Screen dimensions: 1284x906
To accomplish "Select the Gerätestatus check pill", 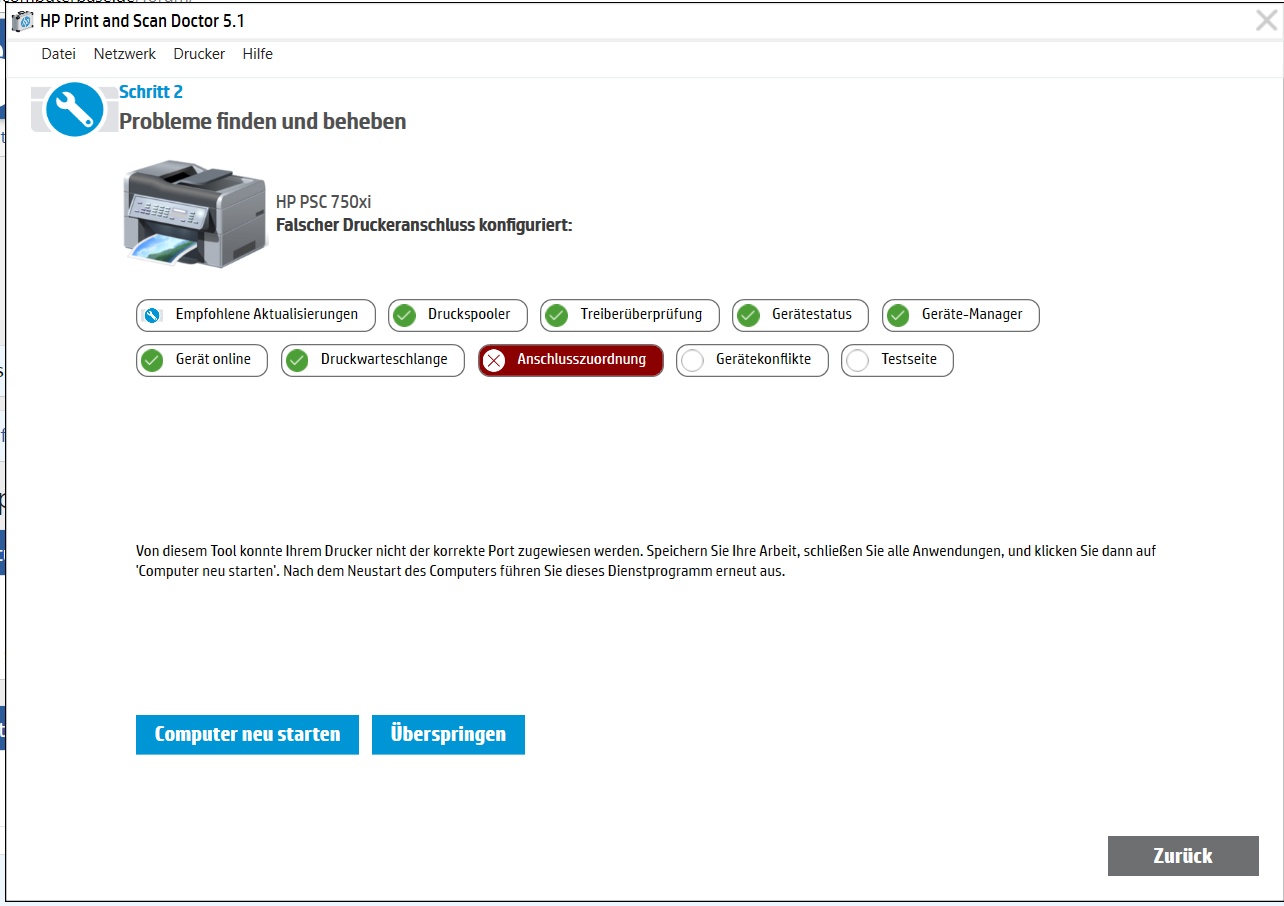I will (x=800, y=315).
